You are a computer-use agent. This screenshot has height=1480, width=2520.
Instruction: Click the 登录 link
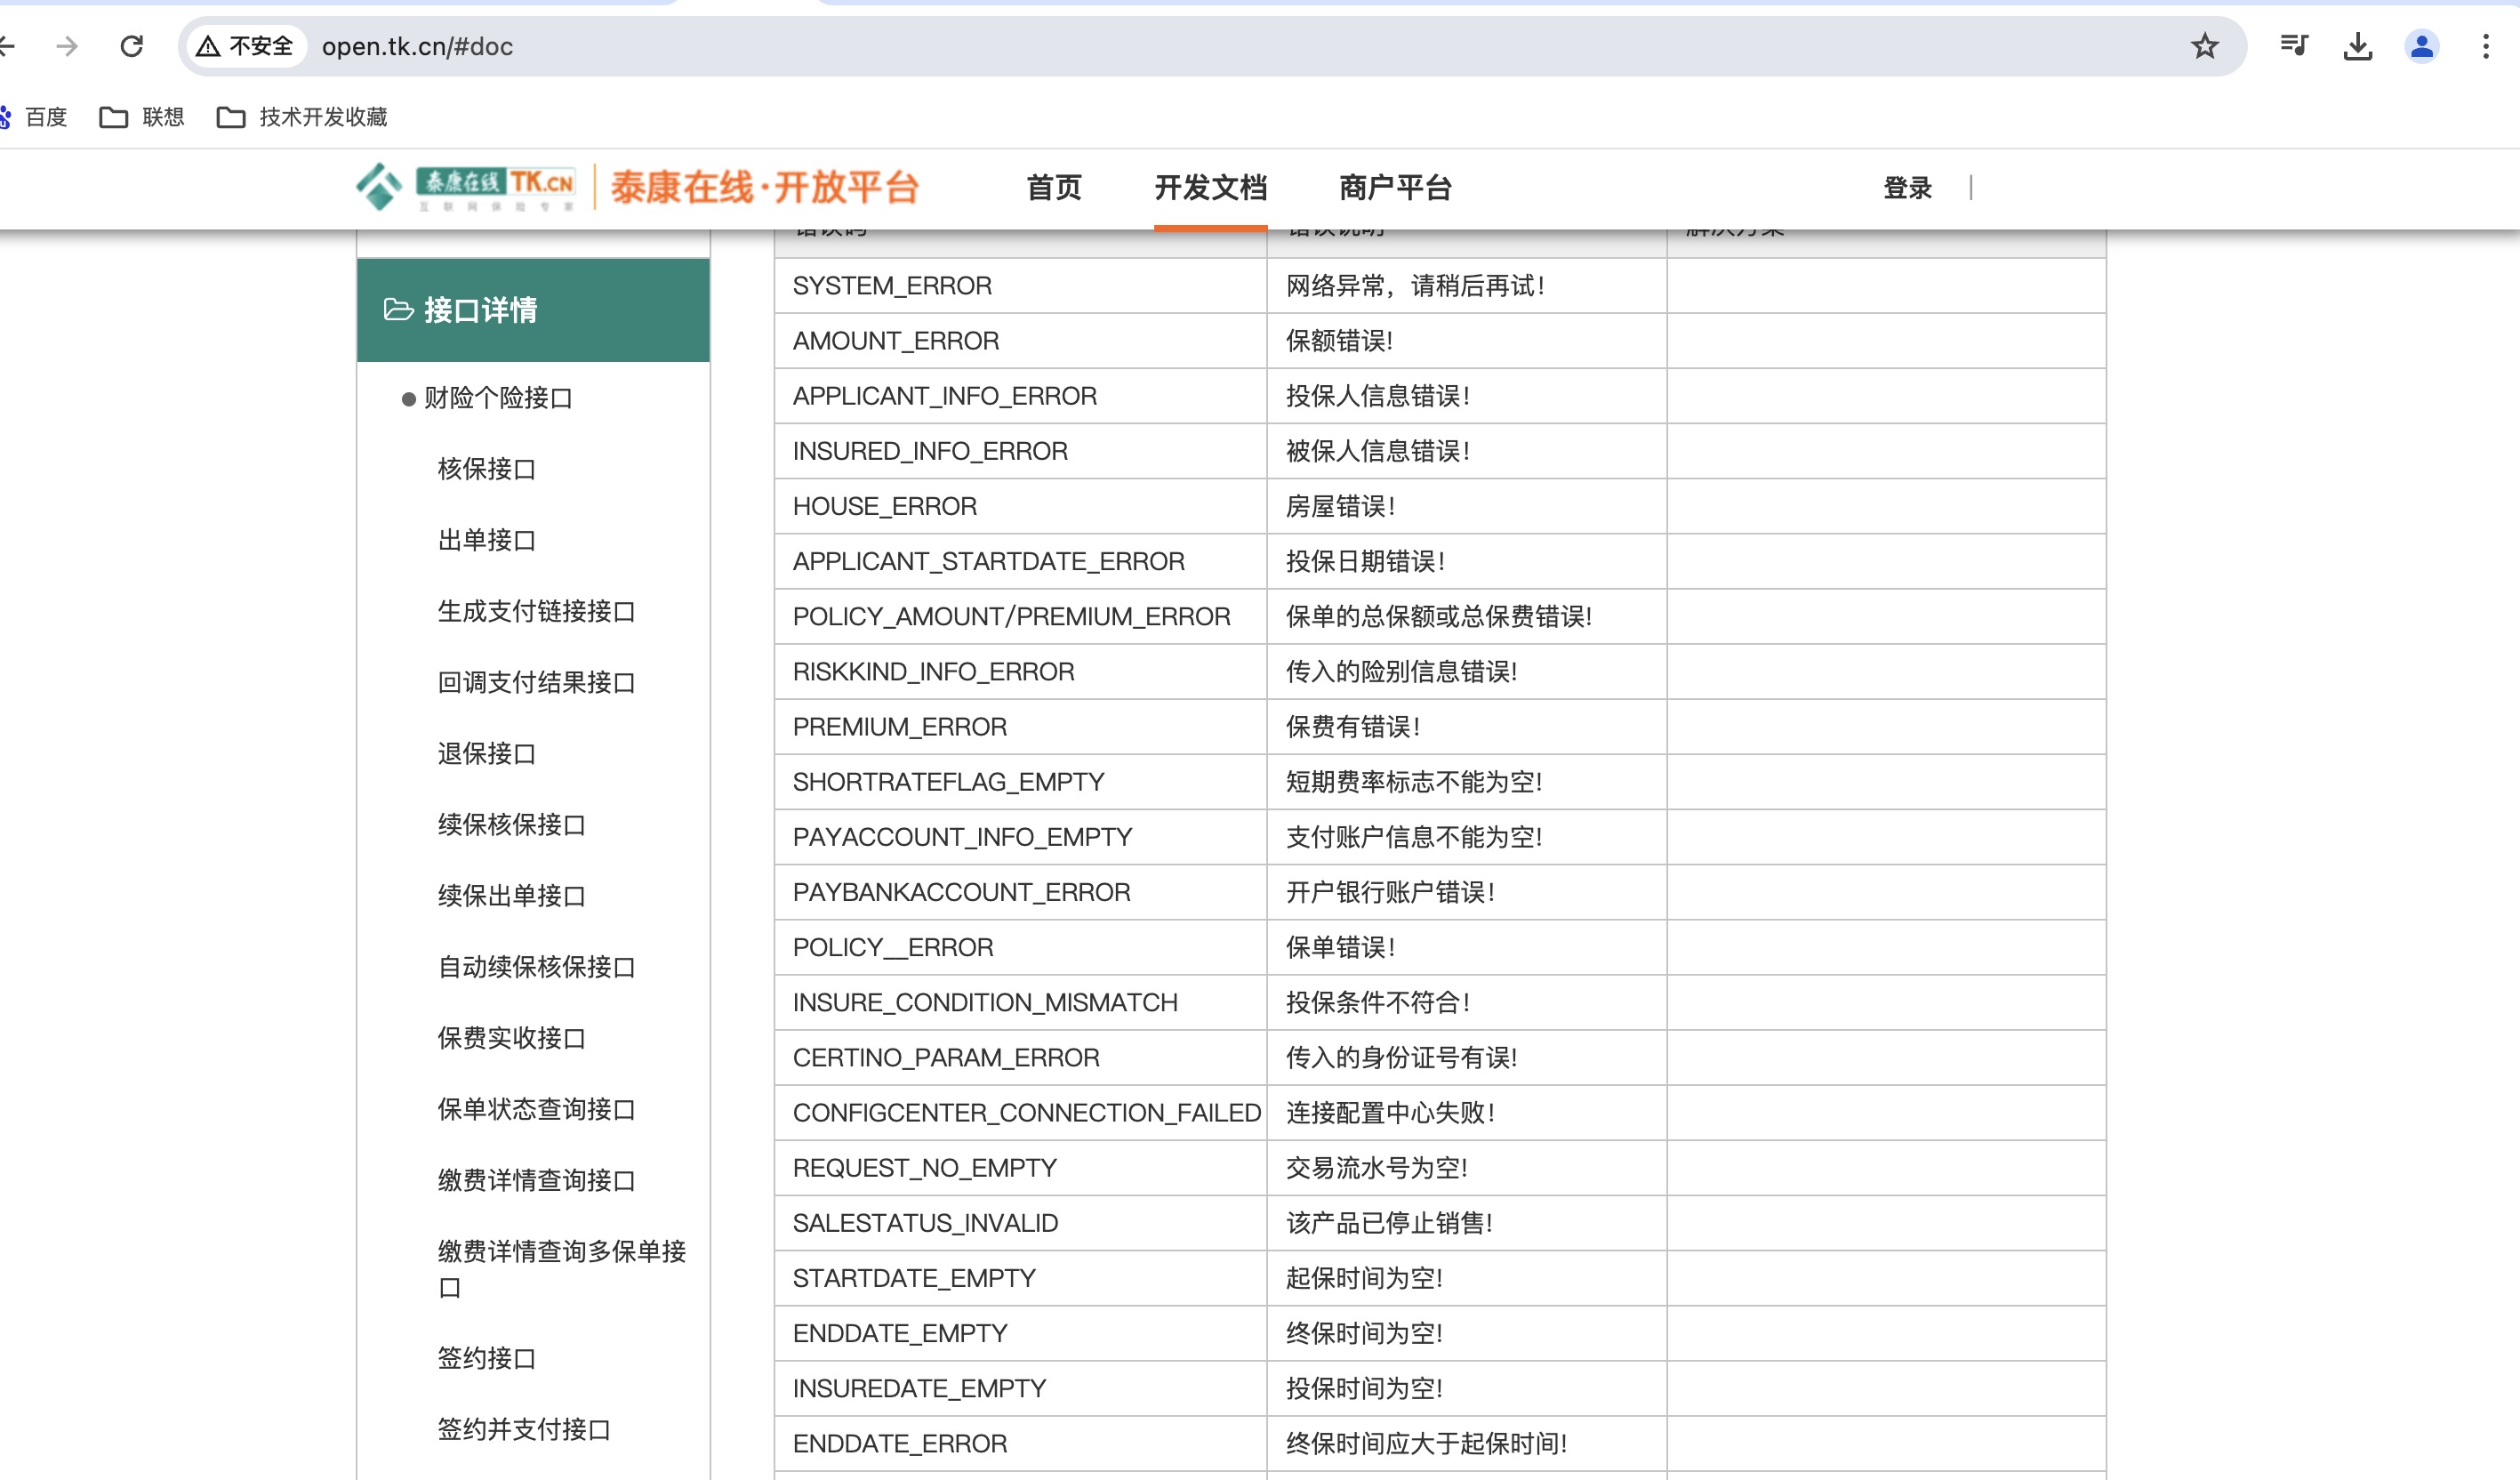click(1907, 187)
